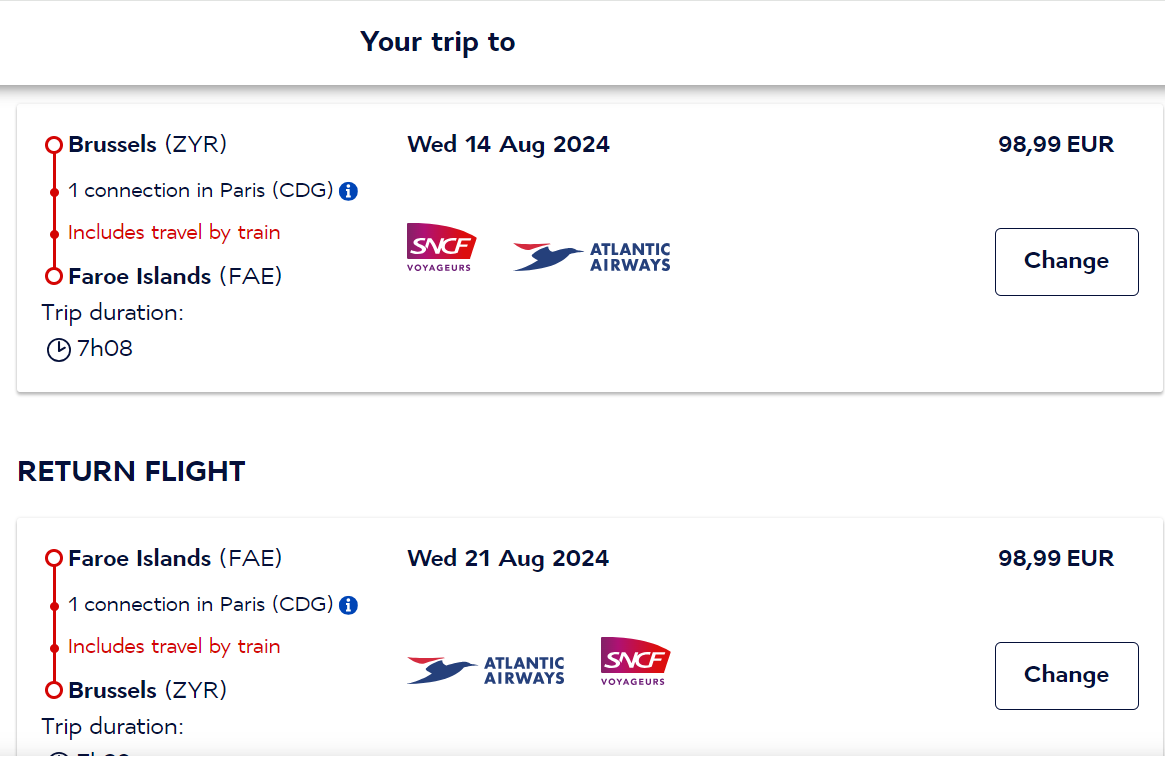Image resolution: width=1165 pixels, height=763 pixels.
Task: Click Change button for the 14 Aug trip
Action: pos(1066,262)
